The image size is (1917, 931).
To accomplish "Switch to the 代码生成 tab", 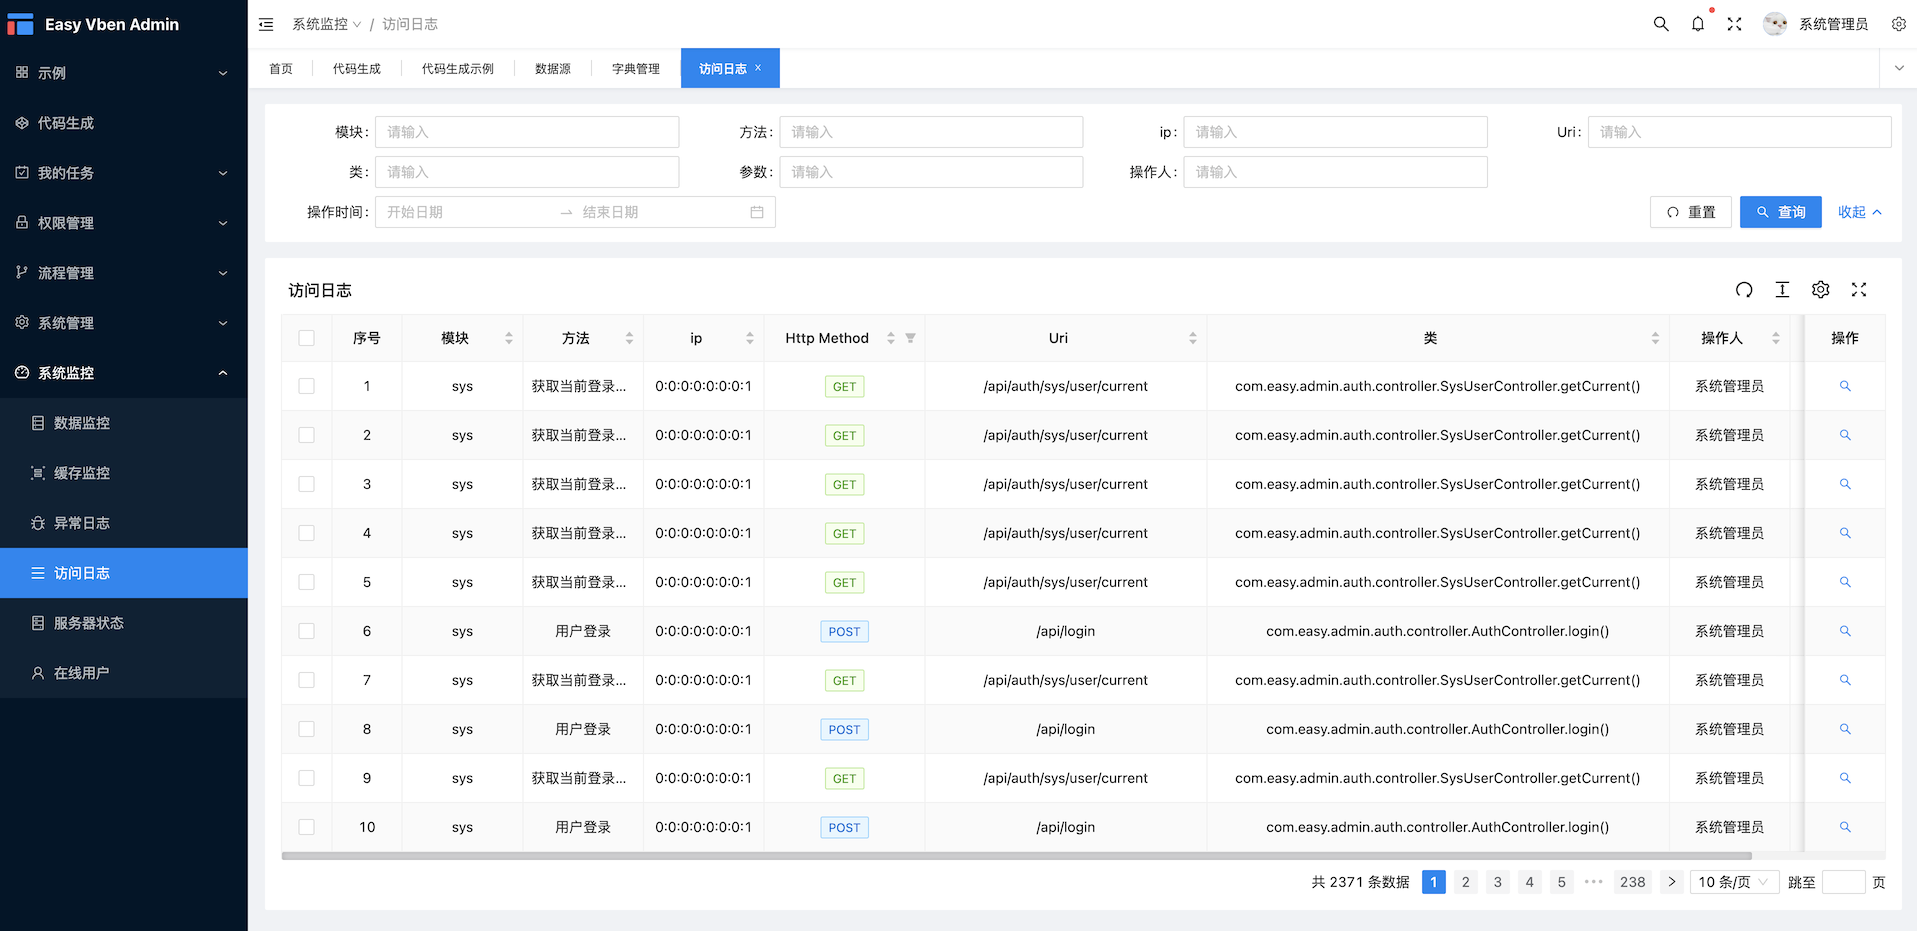I will click(x=357, y=68).
